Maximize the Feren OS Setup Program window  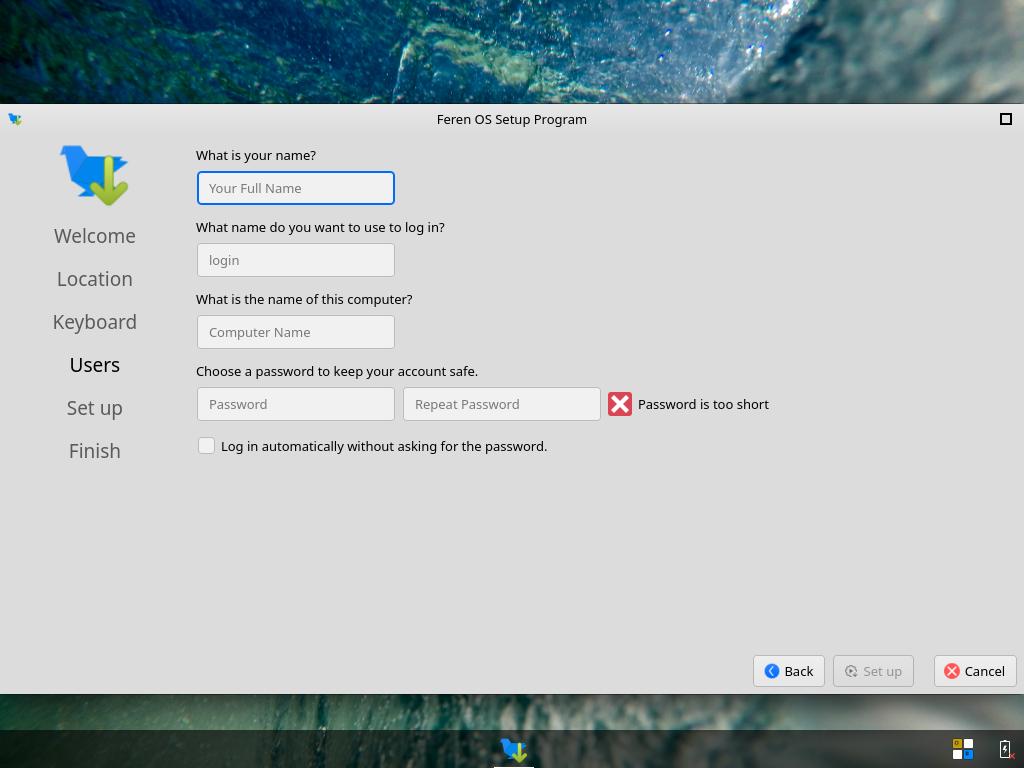pyautogui.click(x=1006, y=119)
